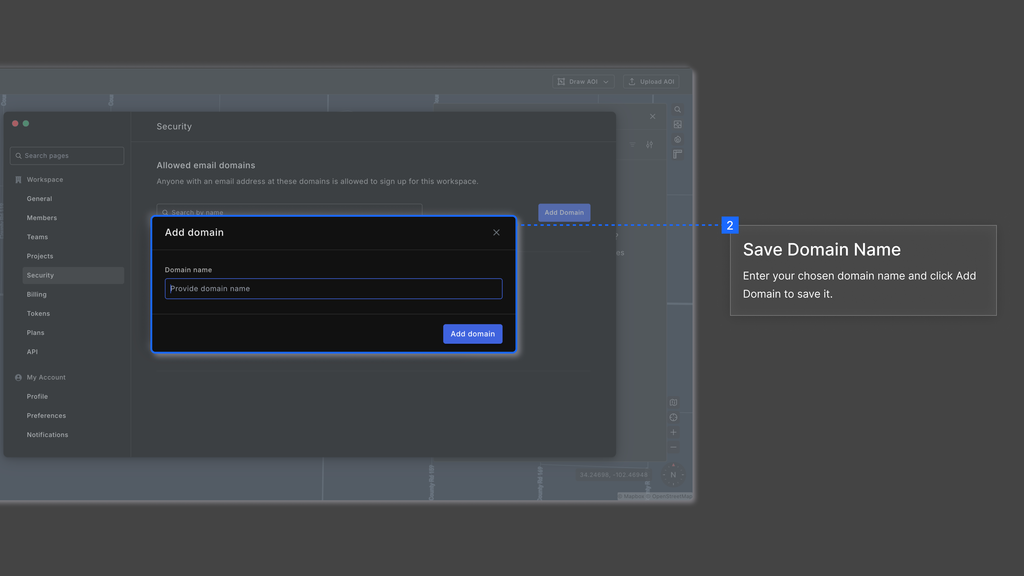
Task: Click the Add domain button in dialog
Action: click(x=472, y=334)
